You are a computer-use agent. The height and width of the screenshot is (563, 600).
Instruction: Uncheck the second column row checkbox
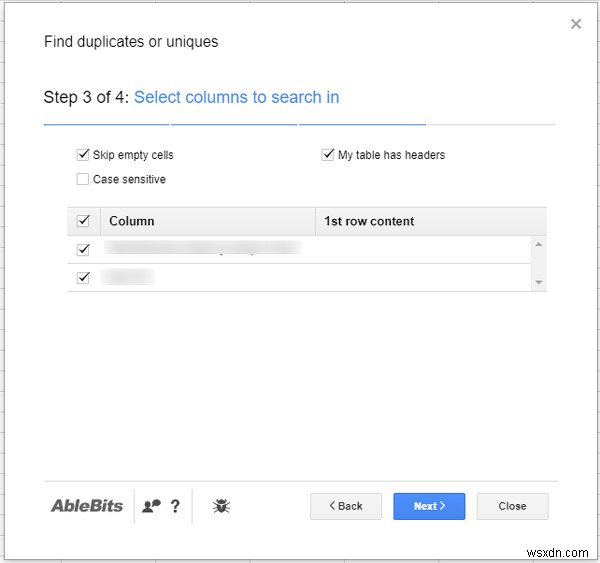click(83, 277)
